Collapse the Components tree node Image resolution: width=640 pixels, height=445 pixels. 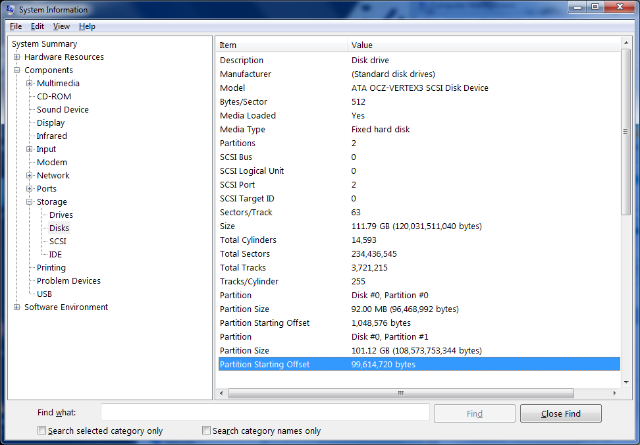click(17, 70)
